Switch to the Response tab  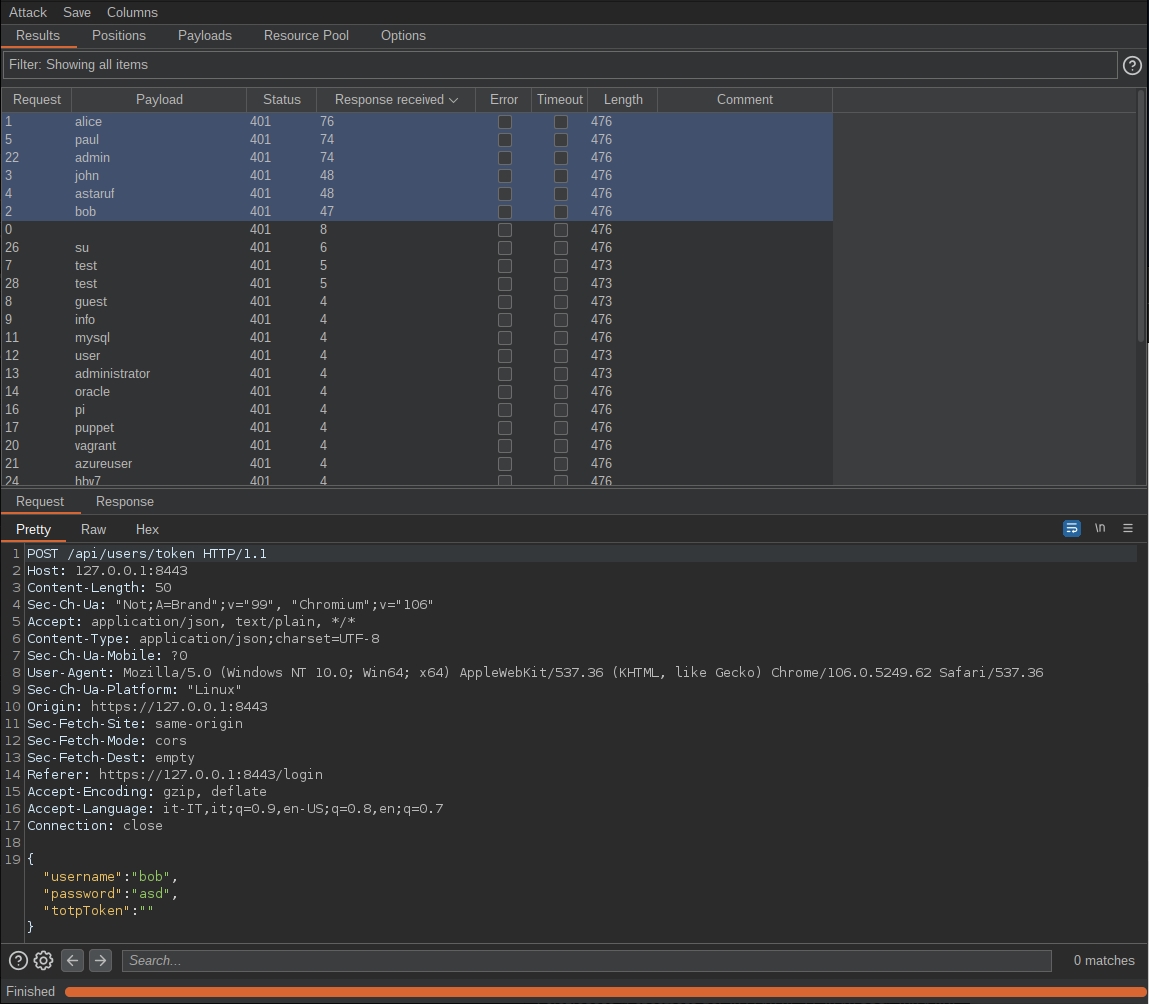click(x=125, y=501)
